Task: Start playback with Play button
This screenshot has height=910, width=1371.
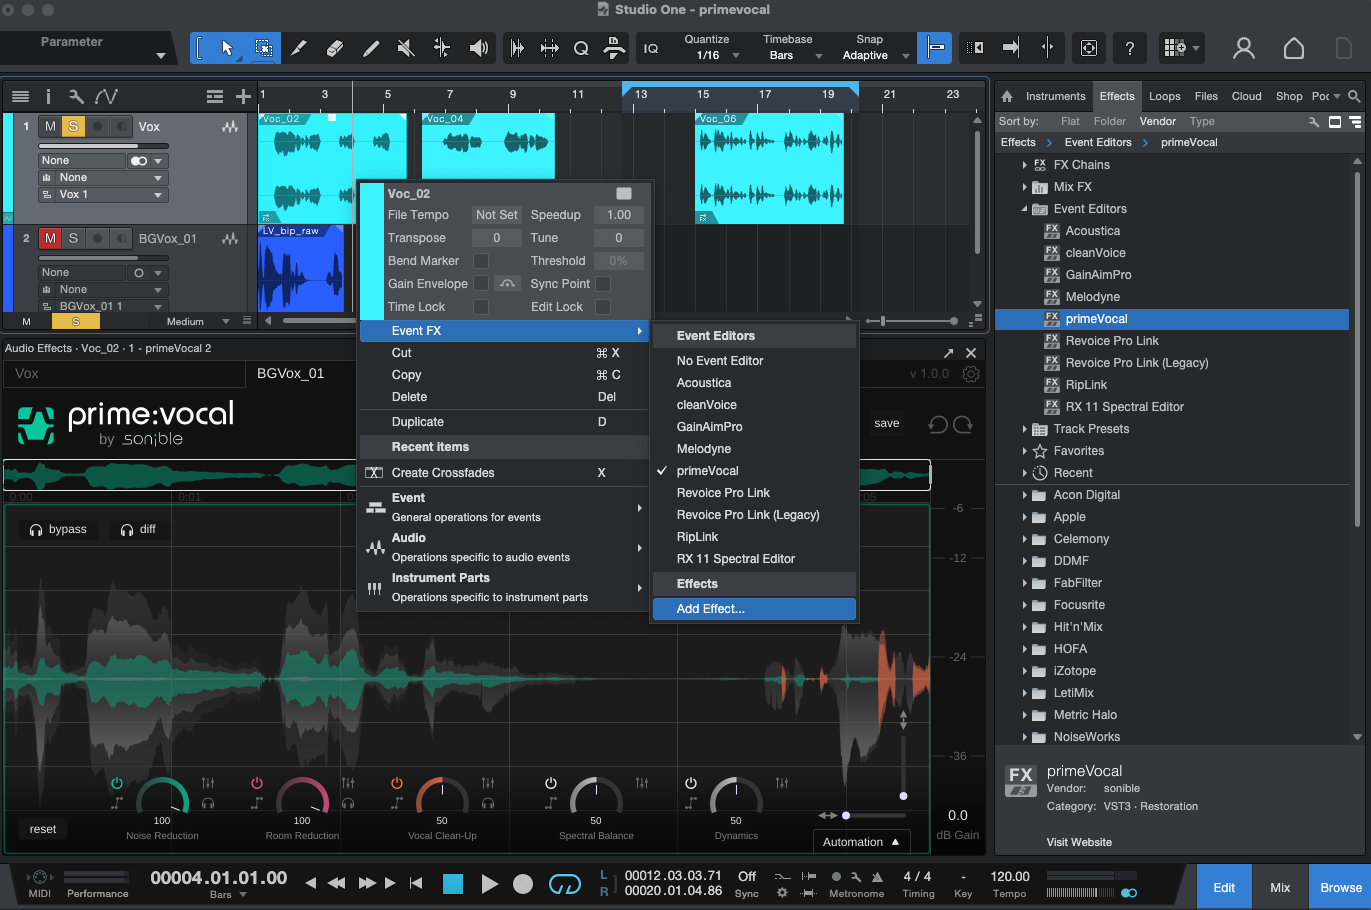Action: (x=489, y=883)
